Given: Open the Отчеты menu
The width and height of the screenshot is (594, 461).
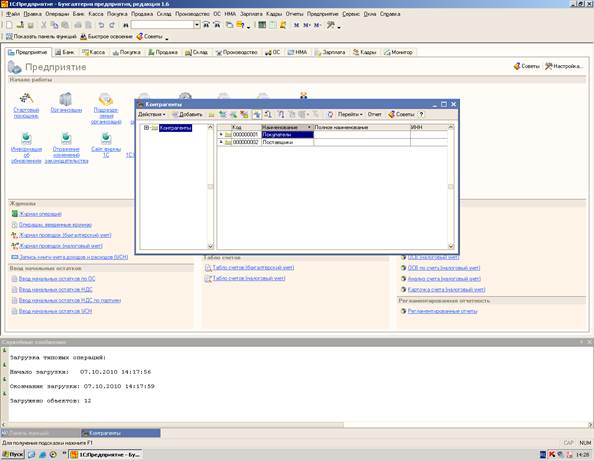Looking at the screenshot, I should click(294, 14).
